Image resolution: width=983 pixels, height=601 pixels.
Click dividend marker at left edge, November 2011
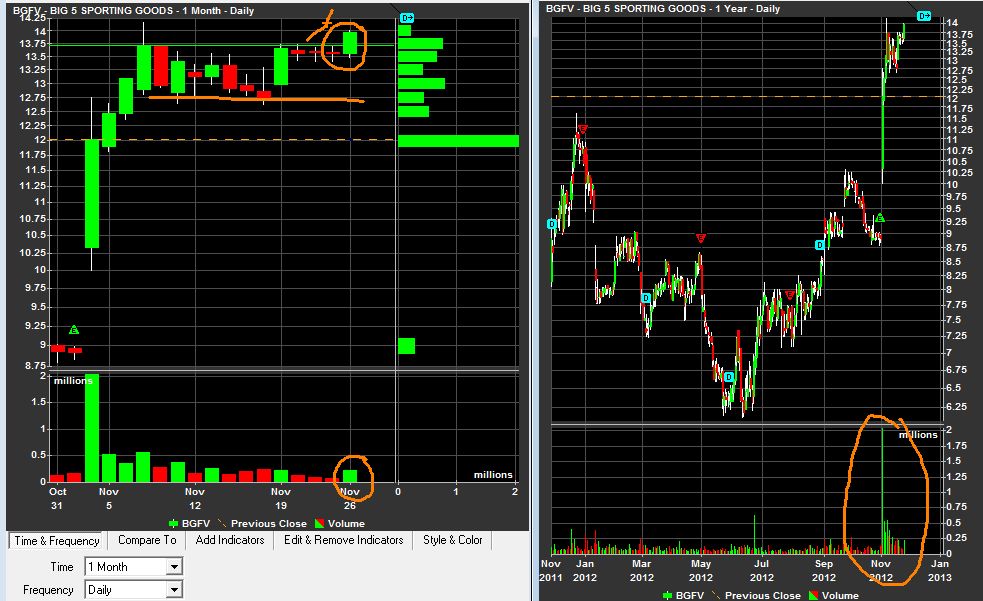tap(552, 224)
